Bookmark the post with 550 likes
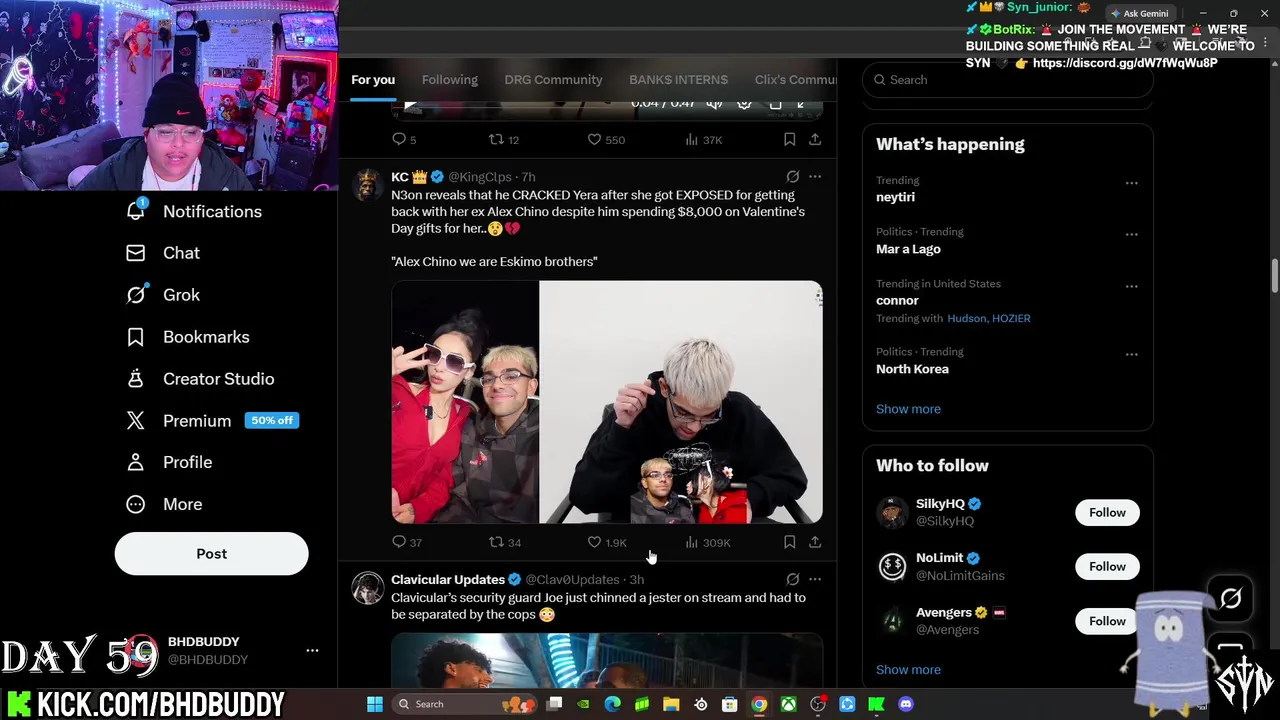The image size is (1280, 720). (789, 140)
